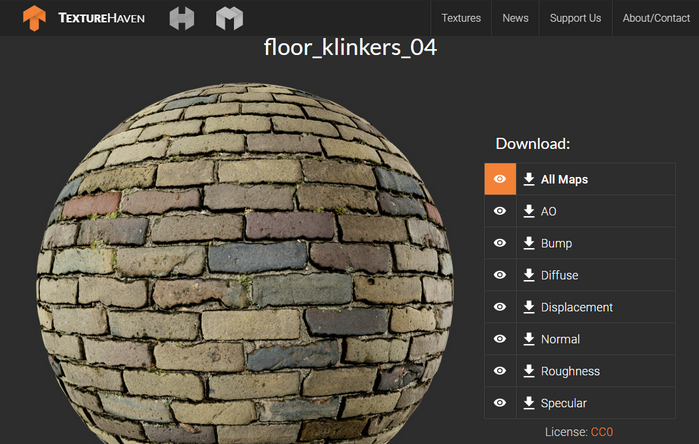Click the brick sphere texture preview
This screenshot has width=699, height=444.
coord(245,263)
